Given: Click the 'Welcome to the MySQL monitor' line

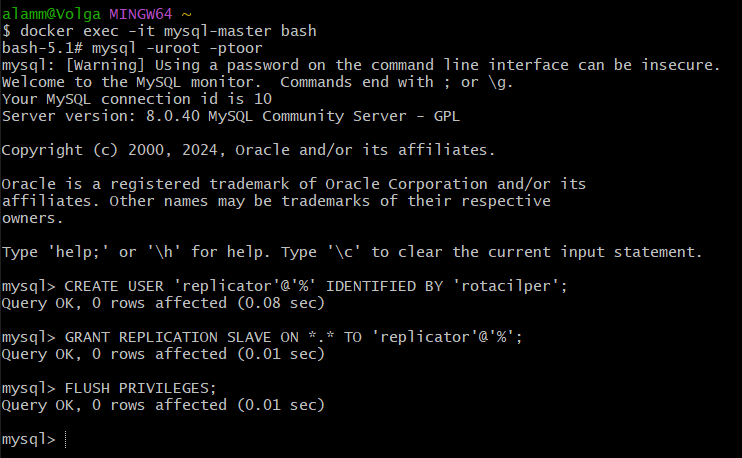Looking at the screenshot, I should (x=257, y=82).
